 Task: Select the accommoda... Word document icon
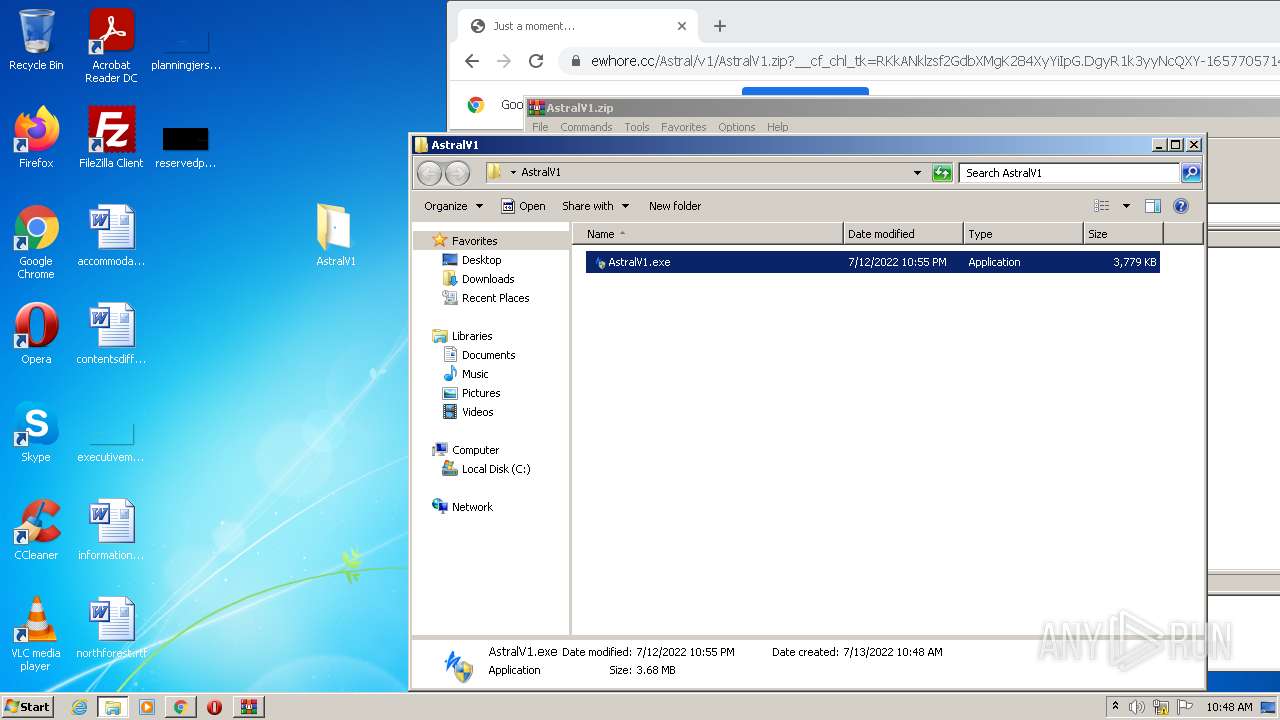point(111,236)
